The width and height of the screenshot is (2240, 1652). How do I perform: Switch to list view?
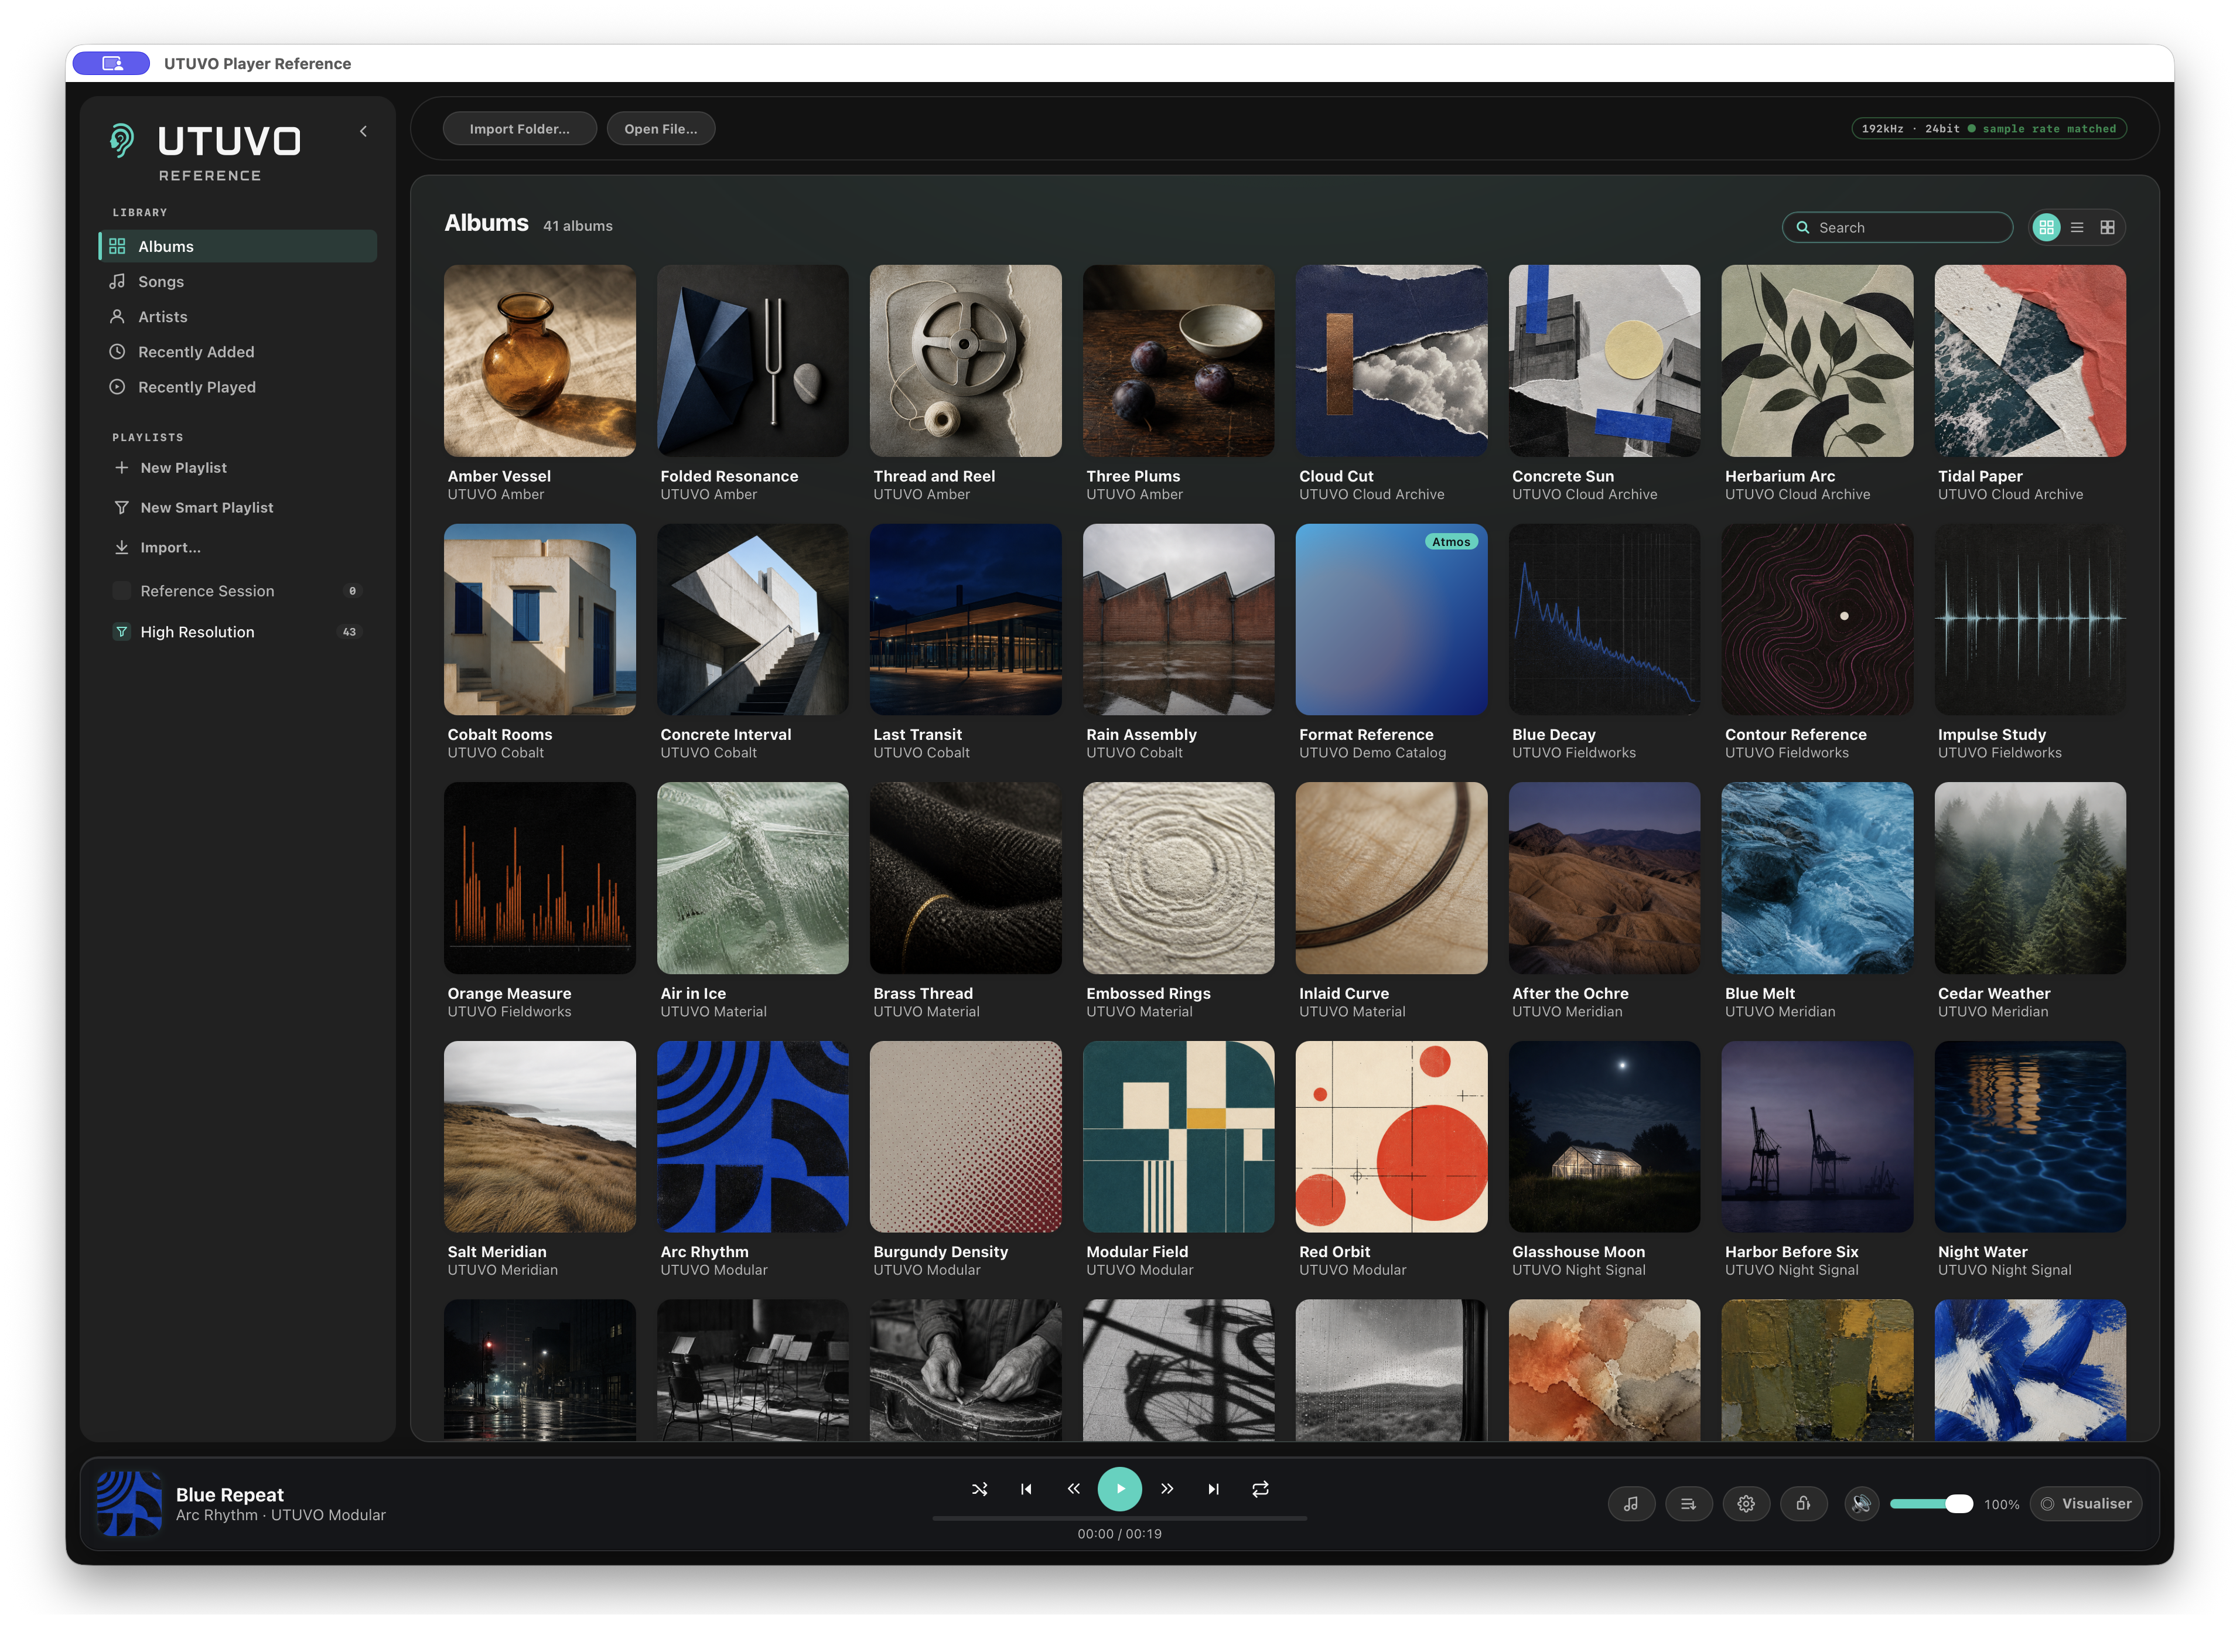(2077, 227)
